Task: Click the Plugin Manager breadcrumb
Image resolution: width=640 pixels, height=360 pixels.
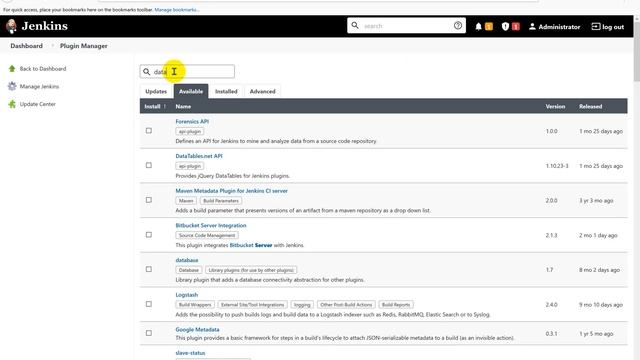Action: click(84, 46)
